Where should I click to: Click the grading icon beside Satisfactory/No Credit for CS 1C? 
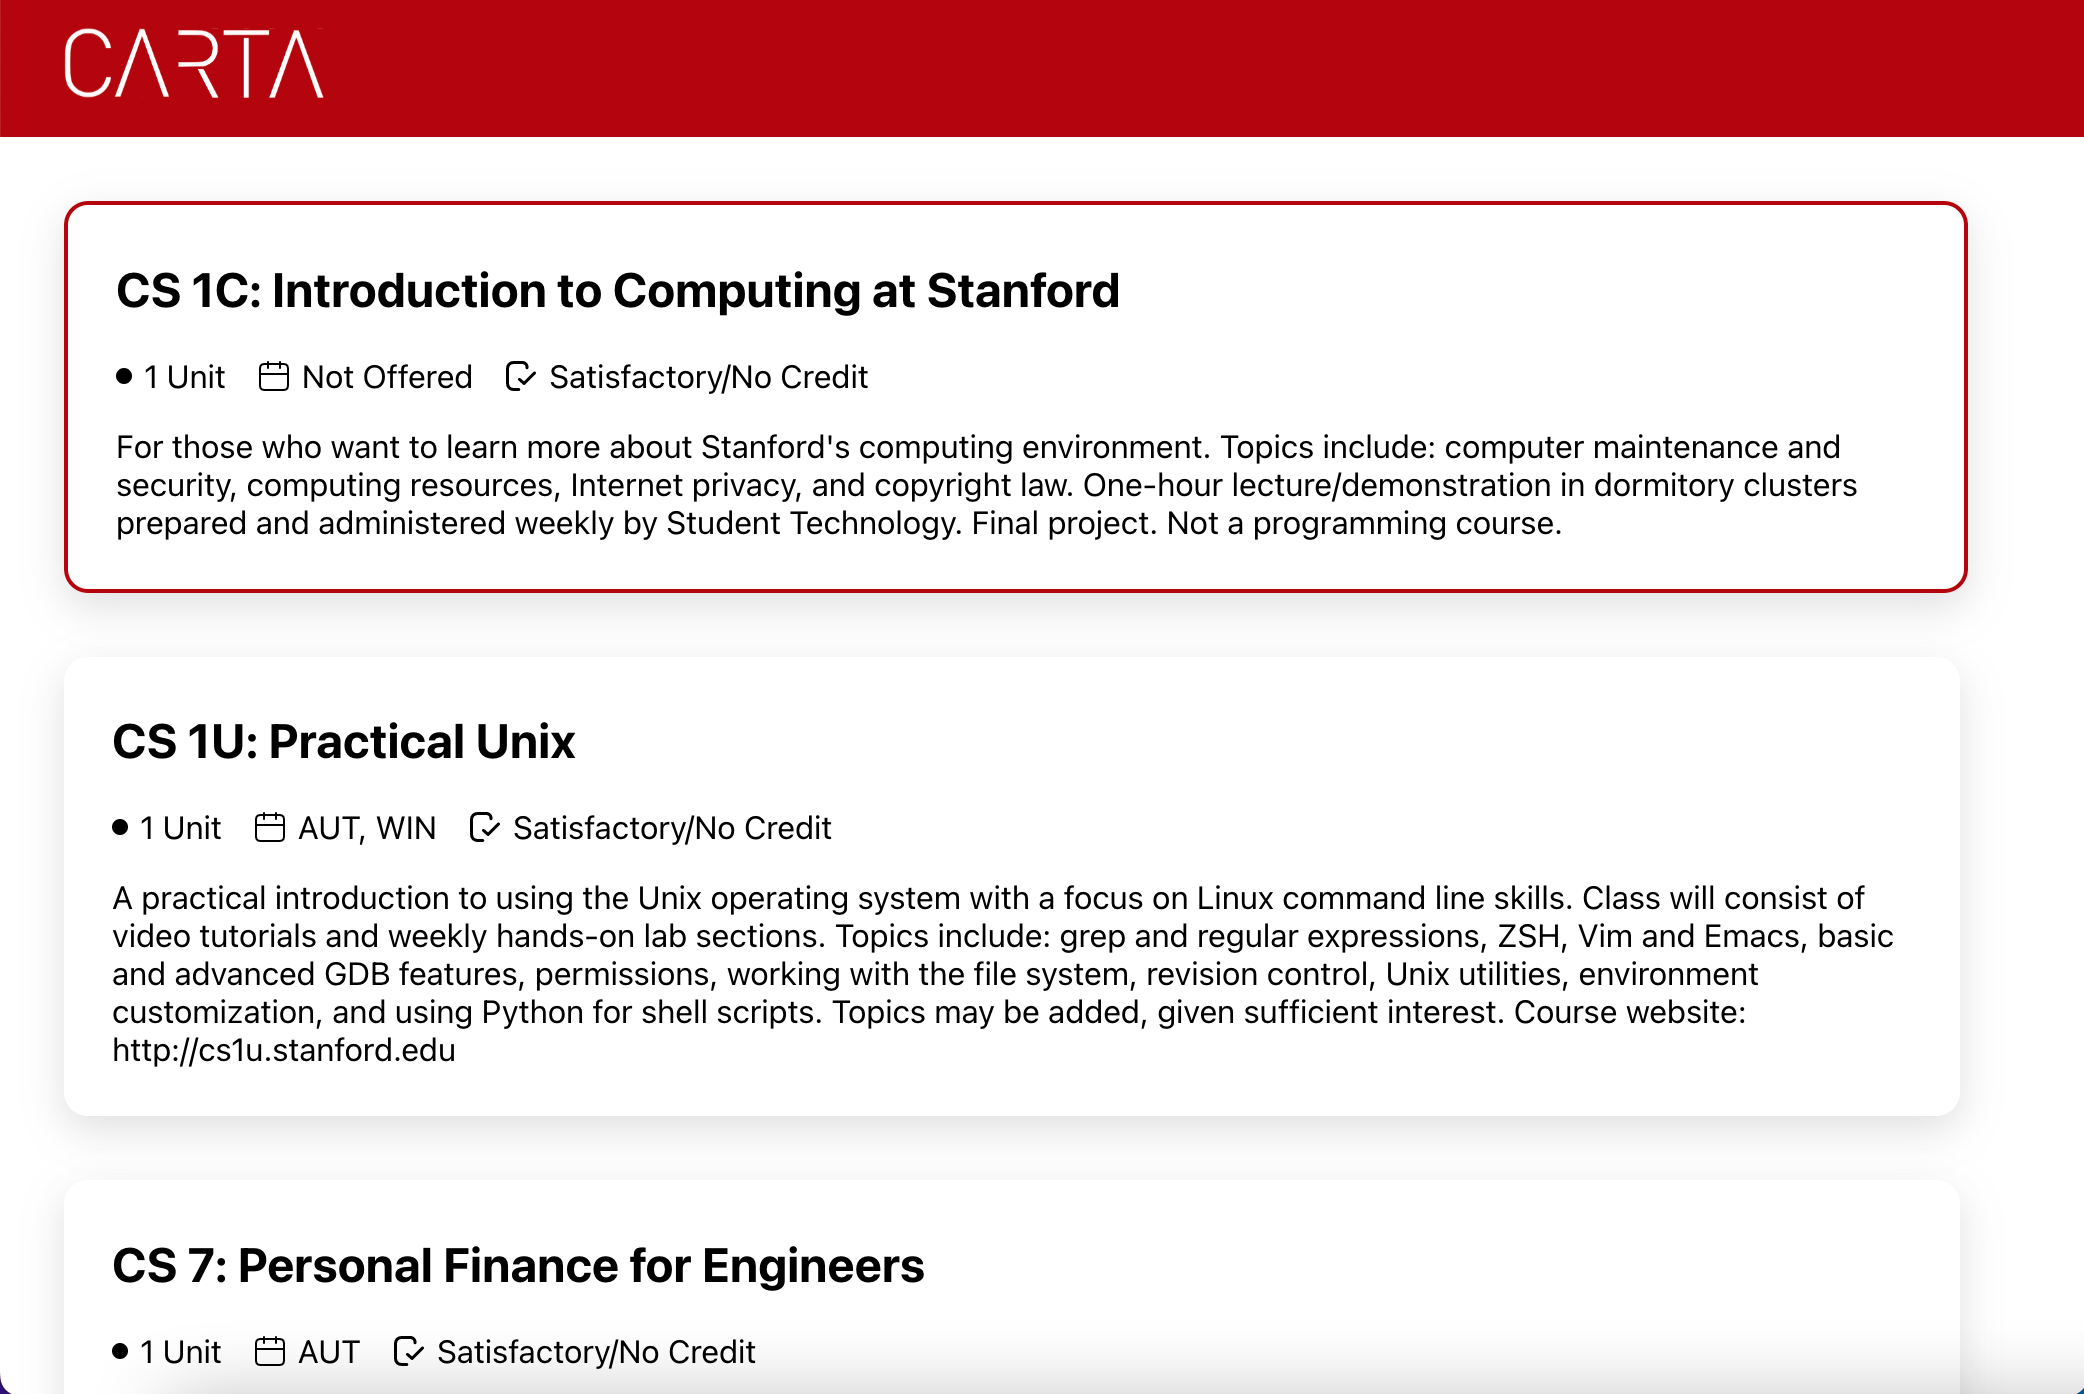(520, 377)
